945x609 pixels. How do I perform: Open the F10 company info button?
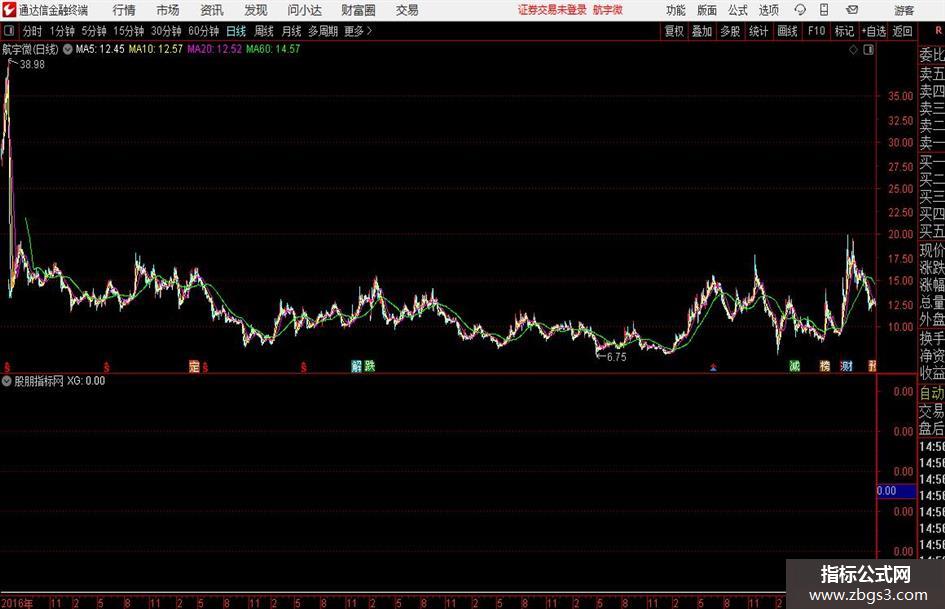(817, 31)
